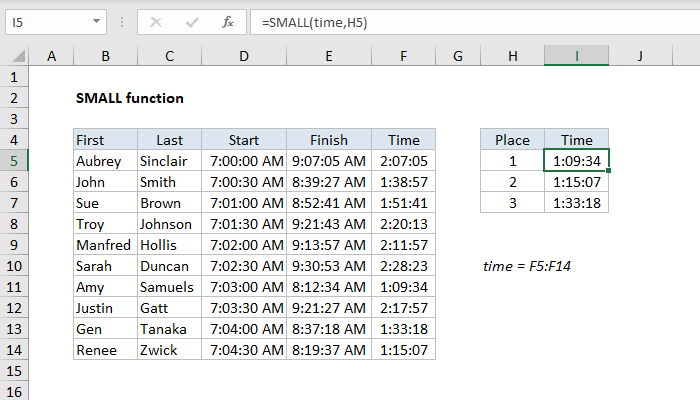Click the Finish column header cell

click(329, 140)
